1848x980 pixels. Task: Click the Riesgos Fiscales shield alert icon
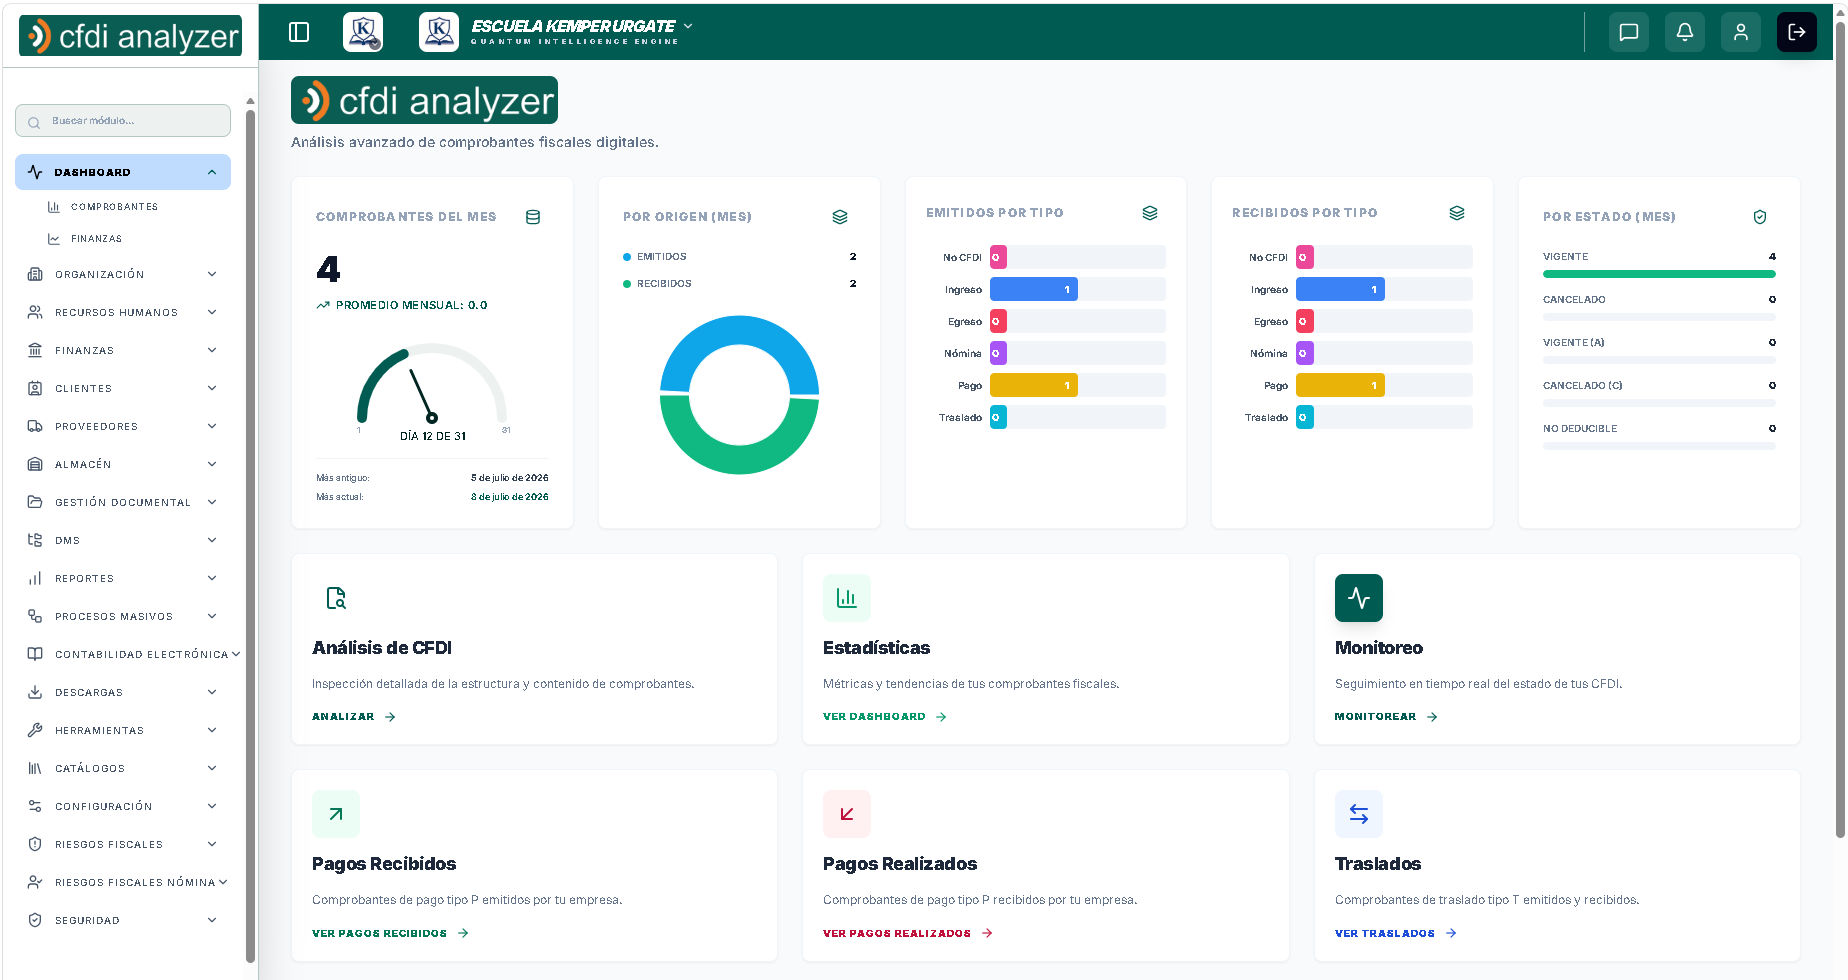(x=35, y=844)
